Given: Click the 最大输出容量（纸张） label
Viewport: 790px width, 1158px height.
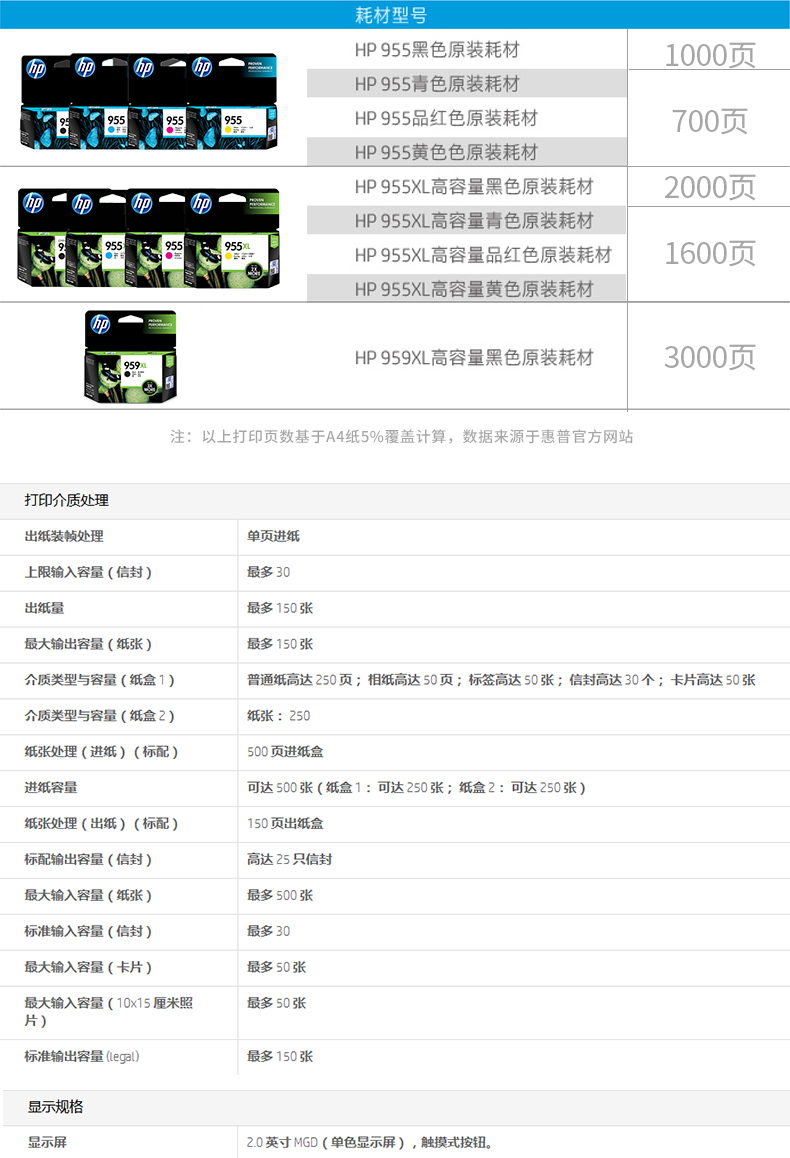Looking at the screenshot, I should (88, 644).
